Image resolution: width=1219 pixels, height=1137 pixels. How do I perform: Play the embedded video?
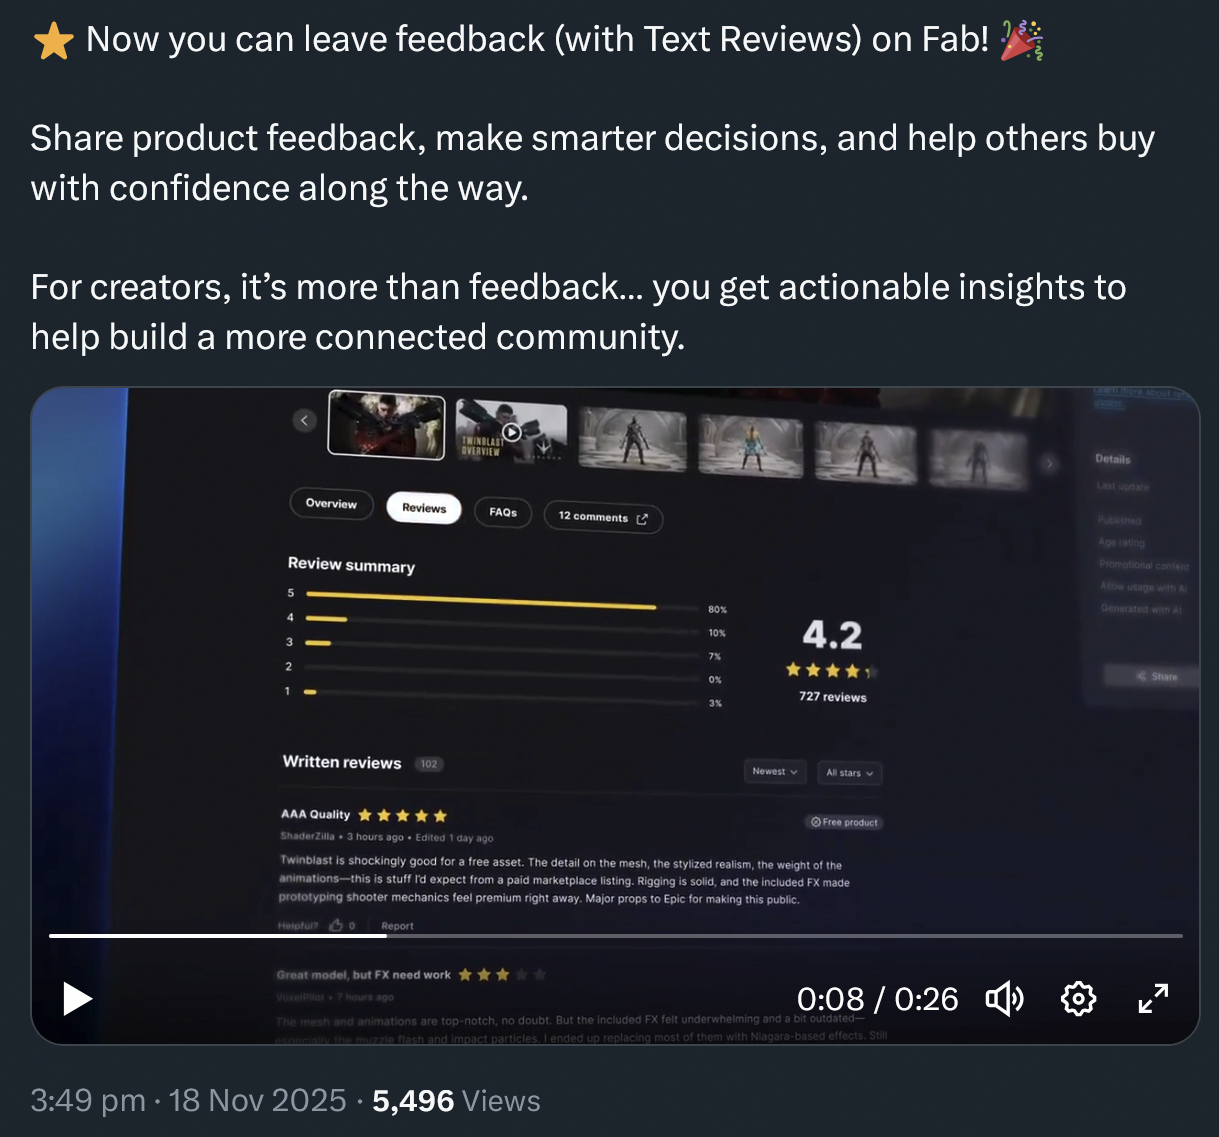[x=77, y=998]
